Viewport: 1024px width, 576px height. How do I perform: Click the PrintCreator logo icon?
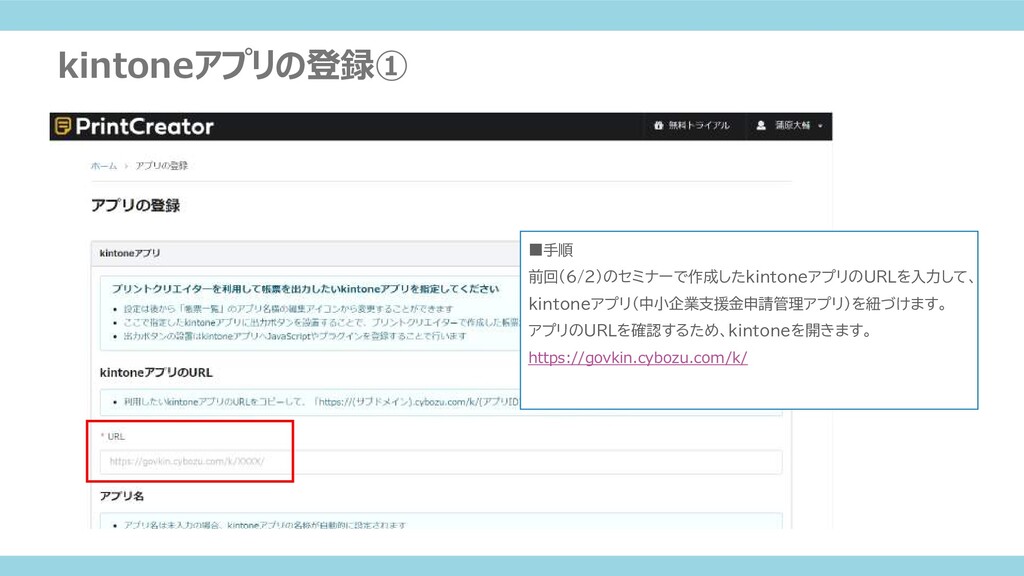(63, 126)
